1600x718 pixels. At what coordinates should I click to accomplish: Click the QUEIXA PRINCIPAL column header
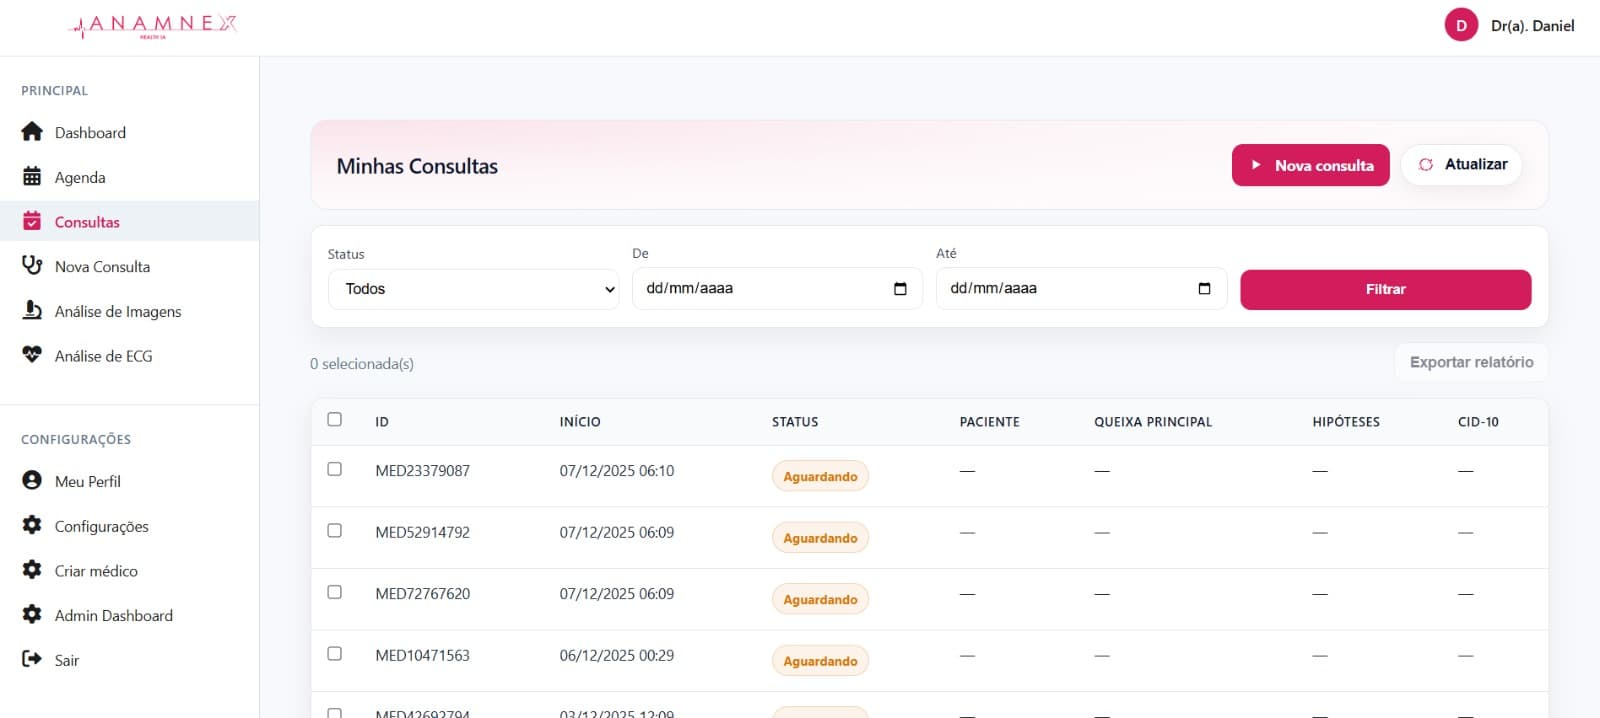pos(1153,421)
